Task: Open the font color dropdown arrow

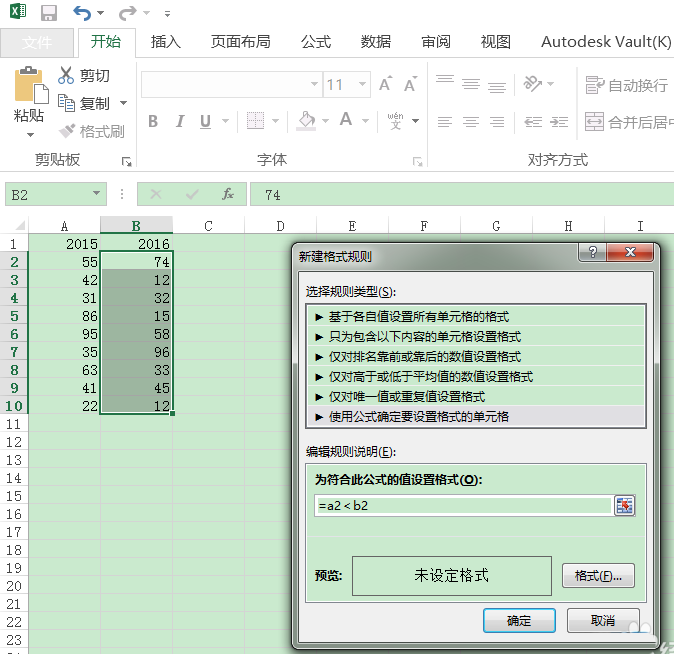Action: [x=365, y=121]
